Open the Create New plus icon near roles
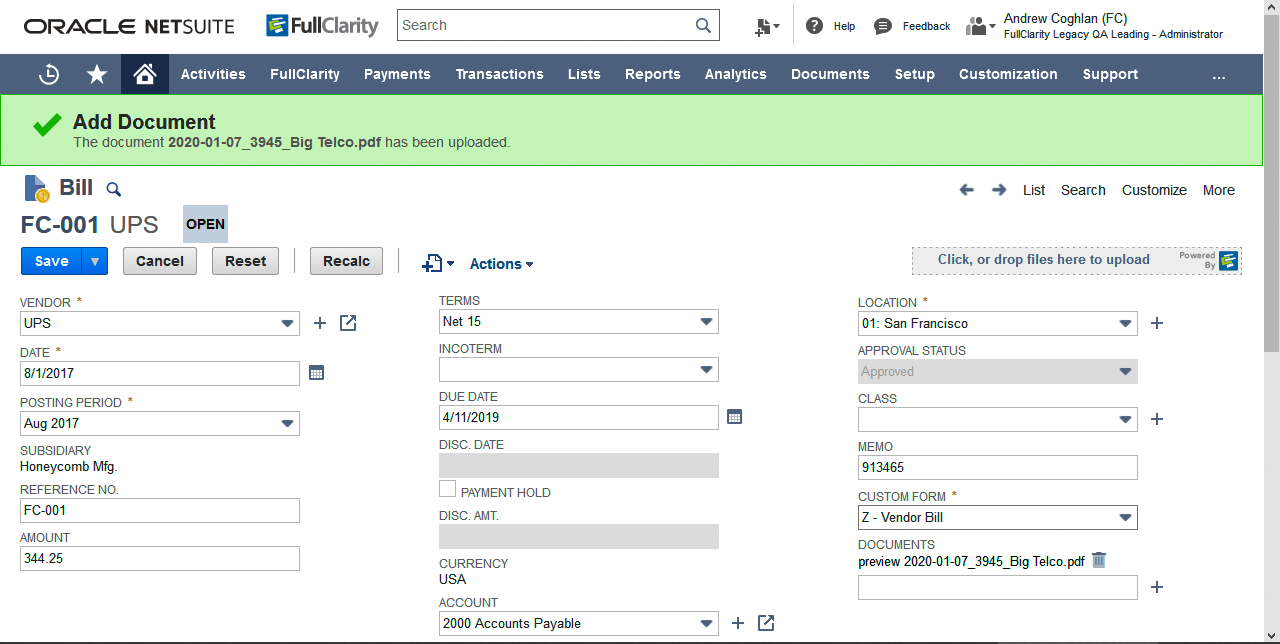The height and width of the screenshot is (644, 1280). pyautogui.click(x=766, y=26)
